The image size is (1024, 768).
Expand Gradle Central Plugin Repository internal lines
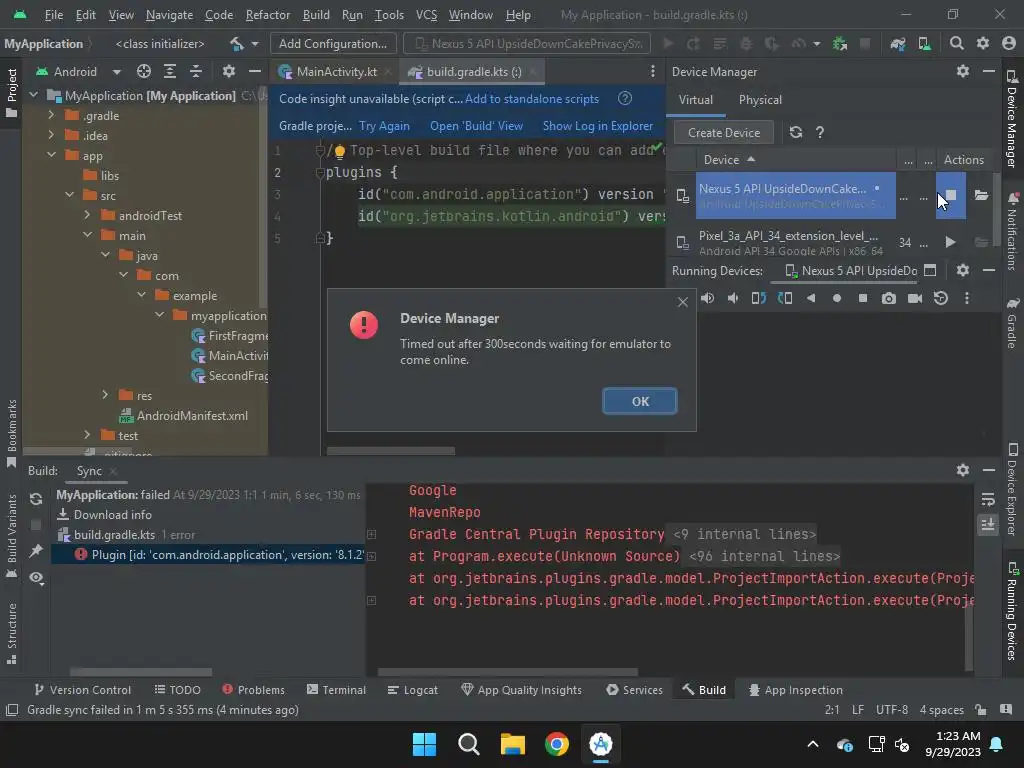click(372, 534)
